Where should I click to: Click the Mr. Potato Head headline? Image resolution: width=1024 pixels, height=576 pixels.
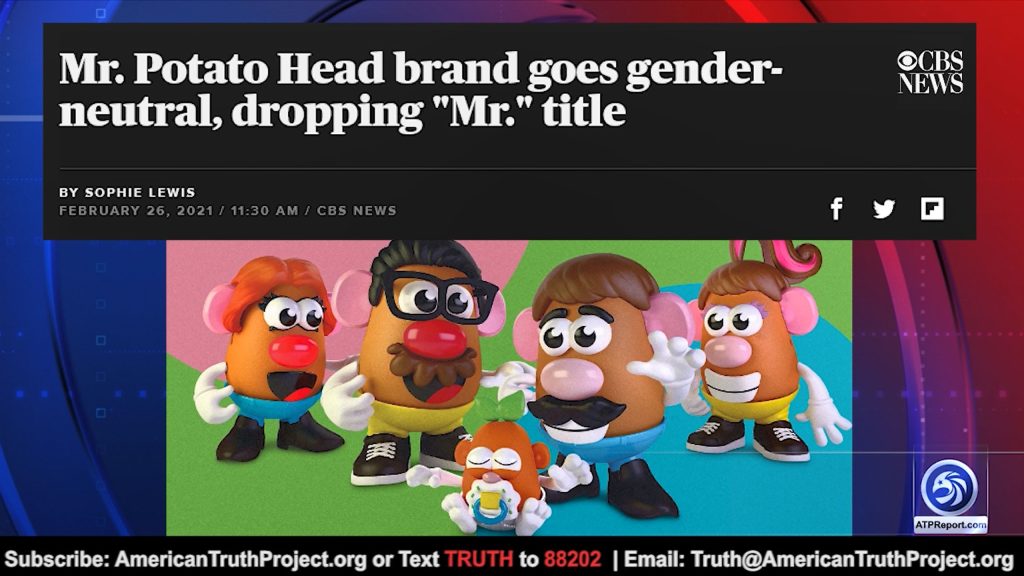click(421, 89)
